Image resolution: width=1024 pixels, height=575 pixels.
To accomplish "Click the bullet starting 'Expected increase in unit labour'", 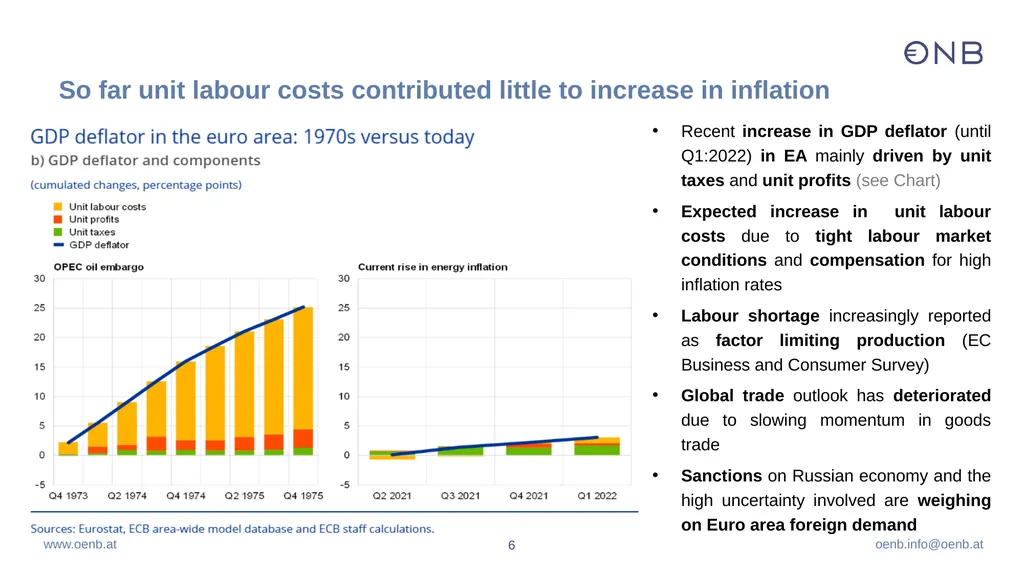I will point(835,248).
